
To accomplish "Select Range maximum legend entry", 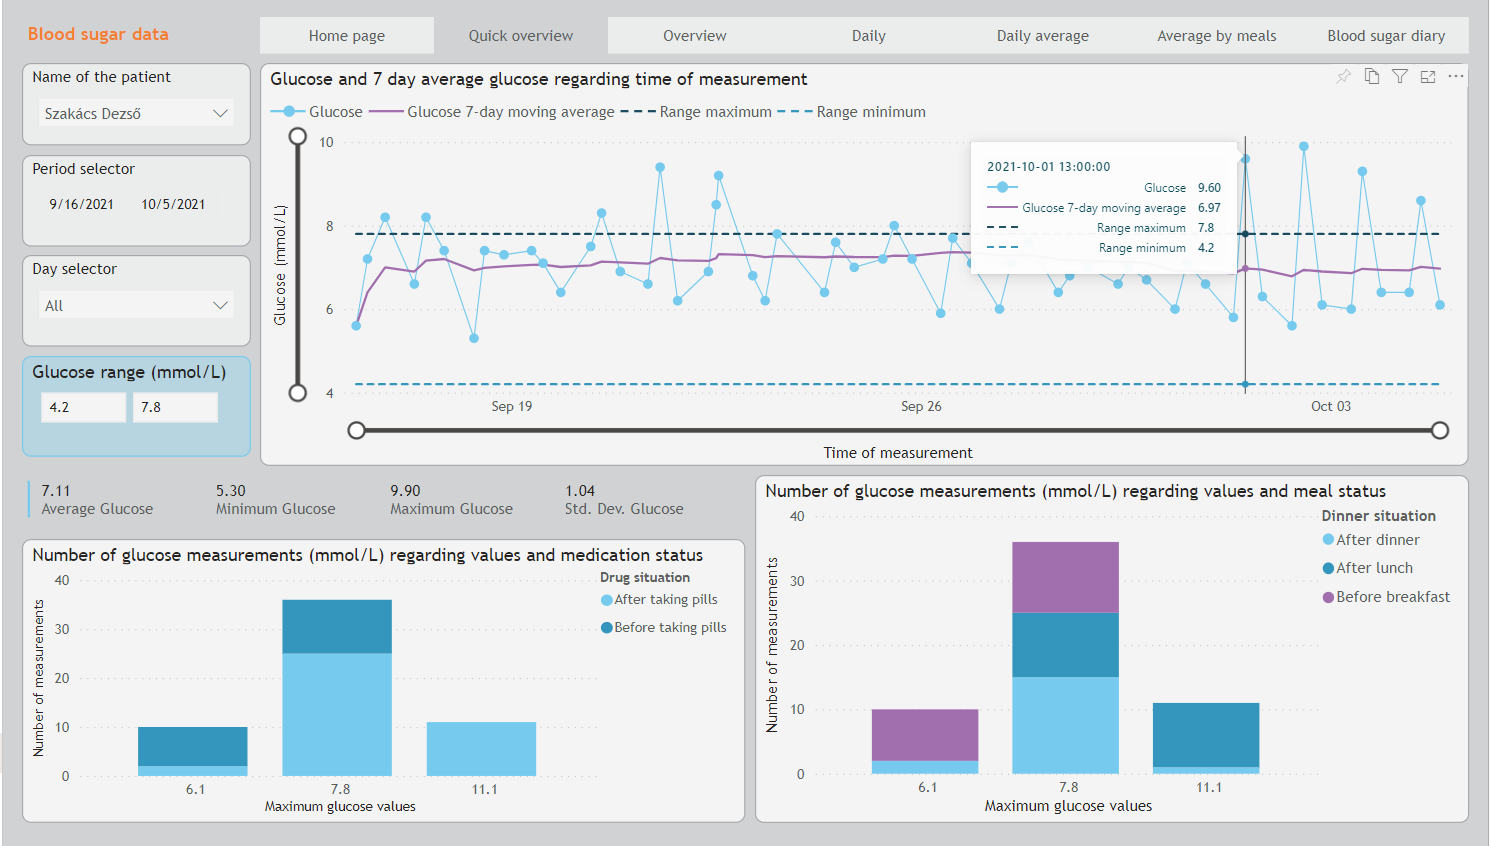I will pyautogui.click(x=696, y=112).
